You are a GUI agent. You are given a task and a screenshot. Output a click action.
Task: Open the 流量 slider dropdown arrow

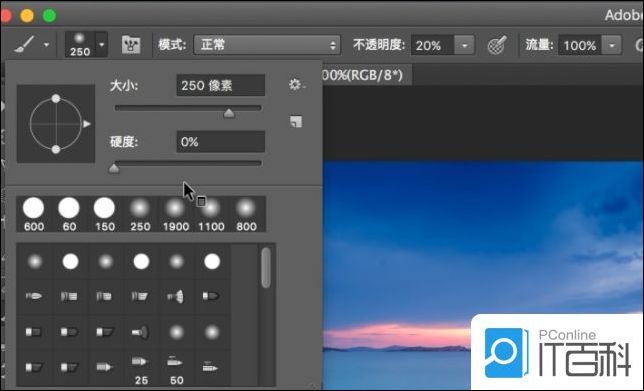click(x=612, y=45)
